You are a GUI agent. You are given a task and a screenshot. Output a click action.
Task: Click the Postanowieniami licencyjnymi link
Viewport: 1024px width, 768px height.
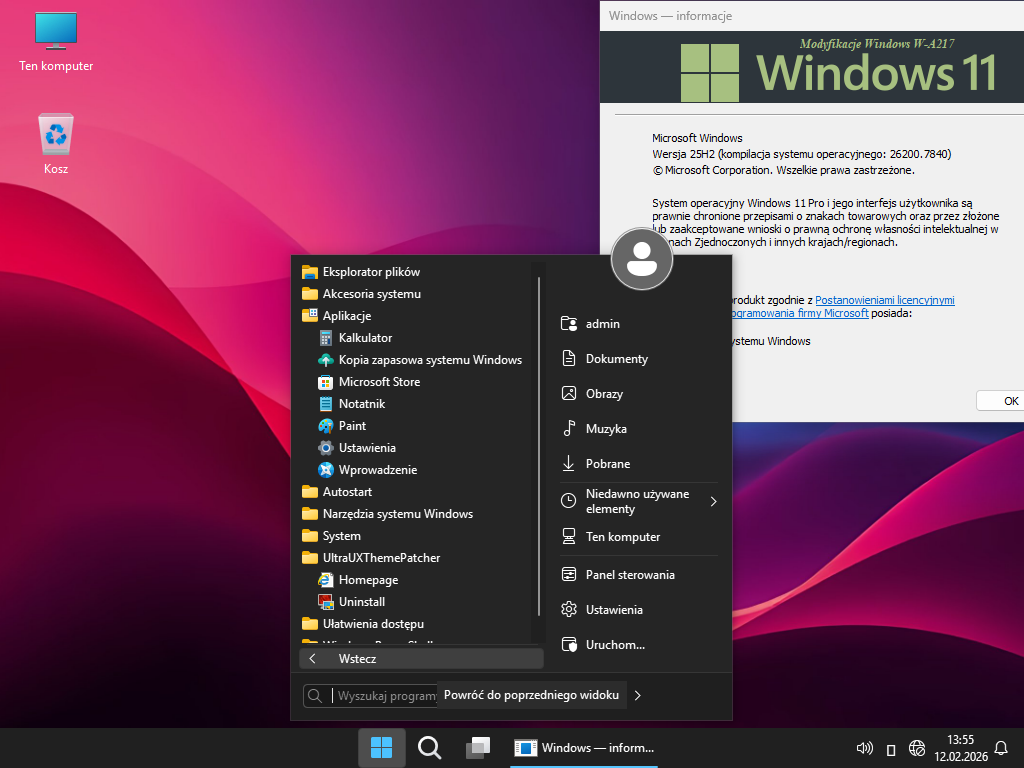click(x=884, y=300)
